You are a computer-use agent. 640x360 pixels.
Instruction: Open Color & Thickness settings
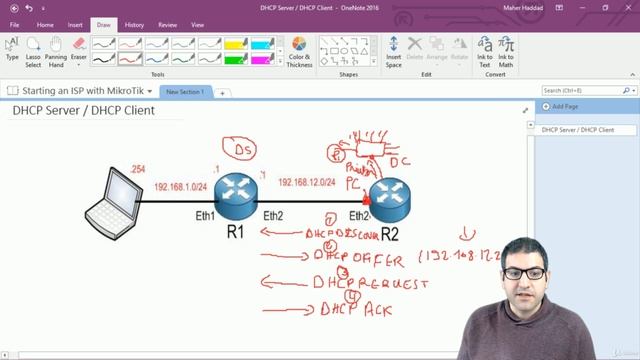tap(299, 52)
